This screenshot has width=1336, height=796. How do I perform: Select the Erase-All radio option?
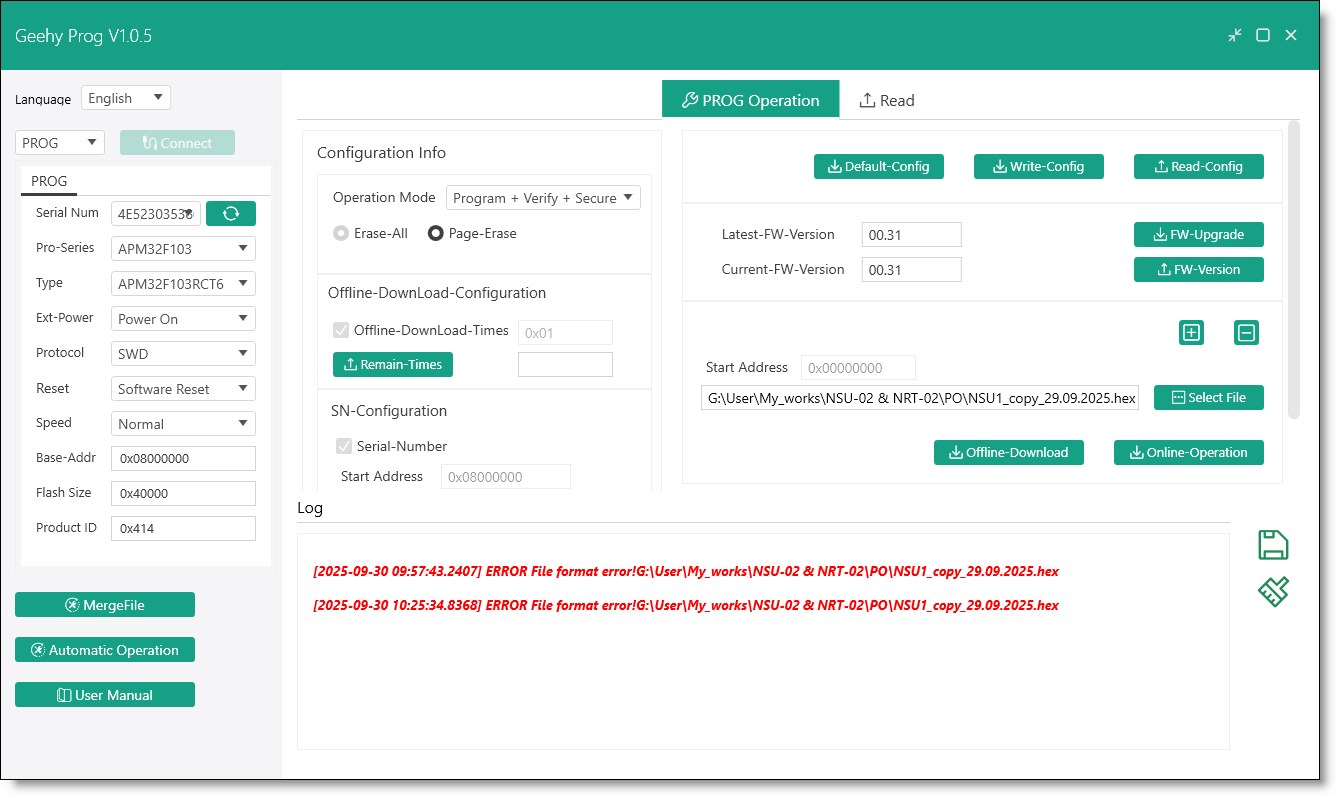tap(341, 233)
